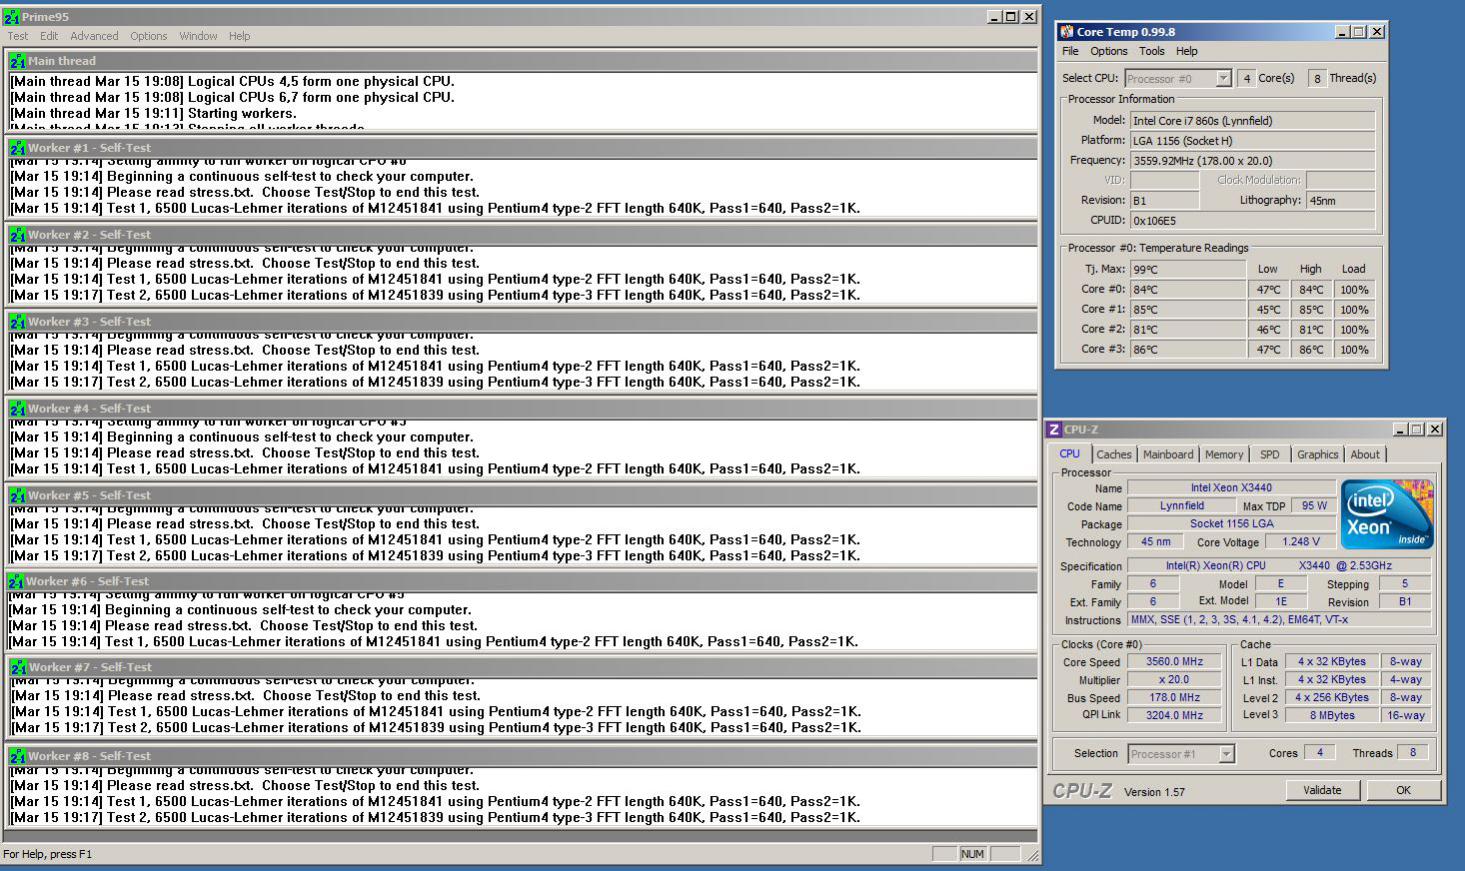Maximize the Prime95 window

click(1011, 17)
